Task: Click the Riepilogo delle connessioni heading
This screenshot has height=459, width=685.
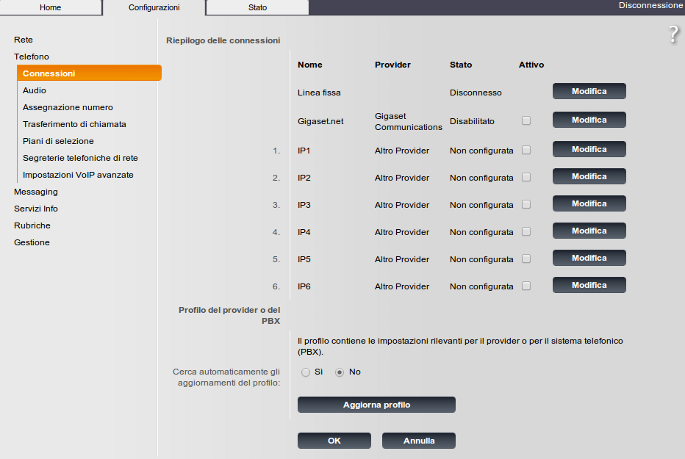Action: (223, 40)
